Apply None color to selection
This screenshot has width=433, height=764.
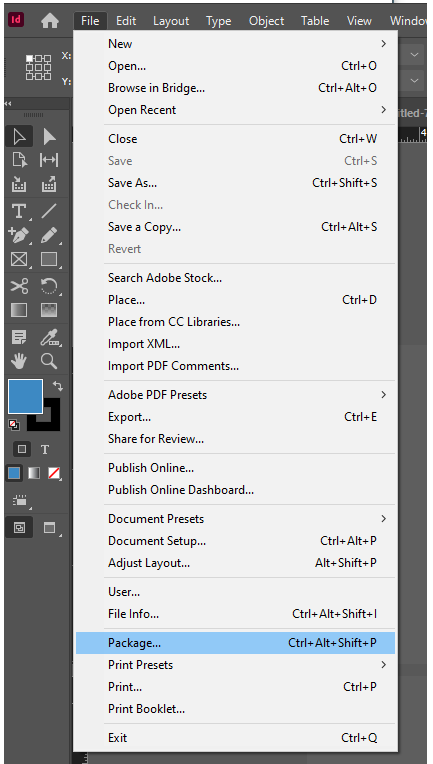tap(54, 473)
